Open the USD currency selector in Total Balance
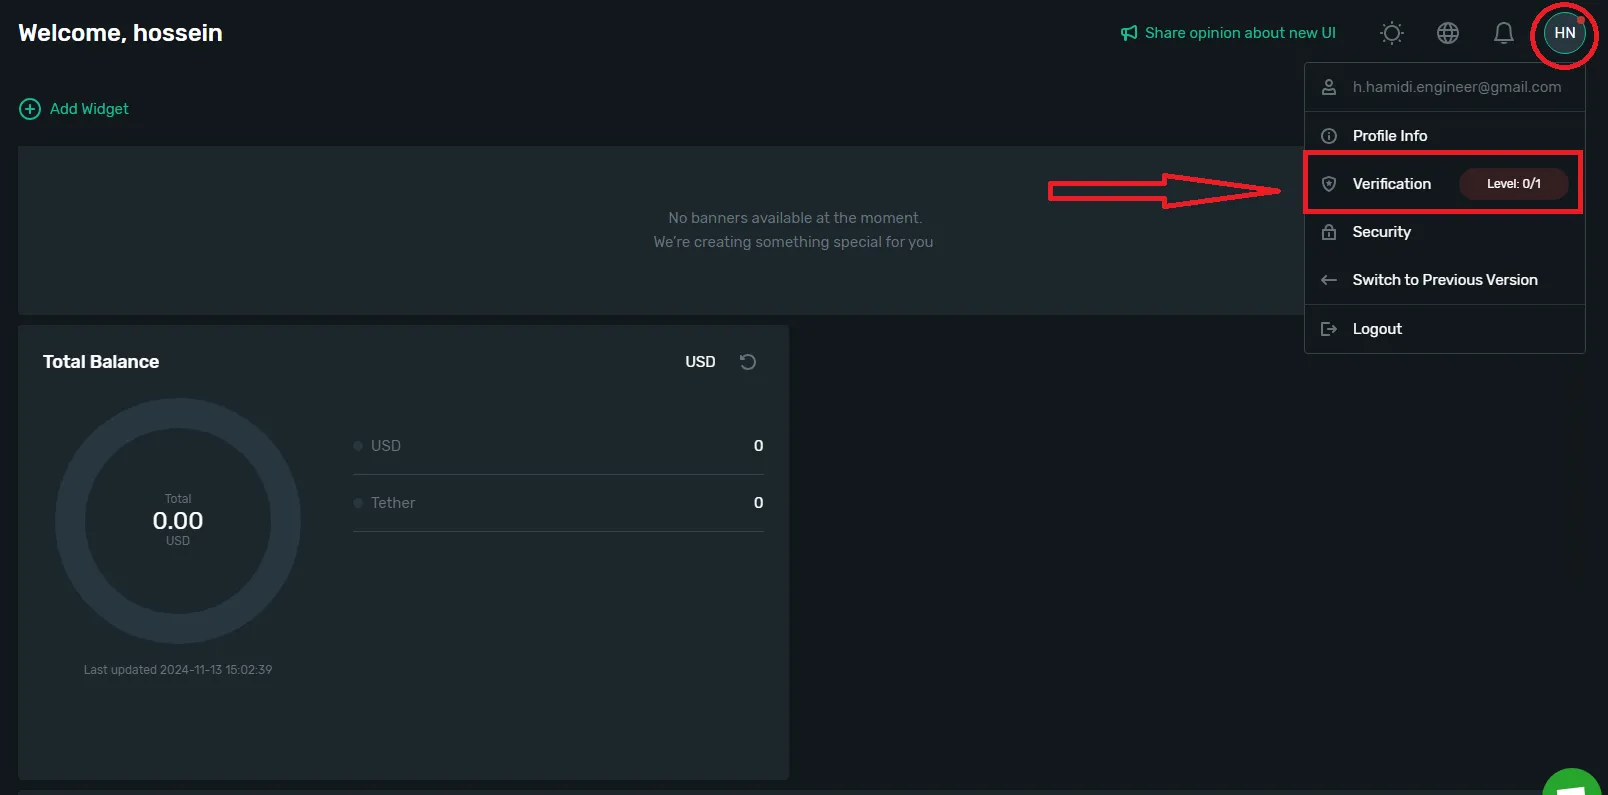The image size is (1608, 795). tap(700, 362)
